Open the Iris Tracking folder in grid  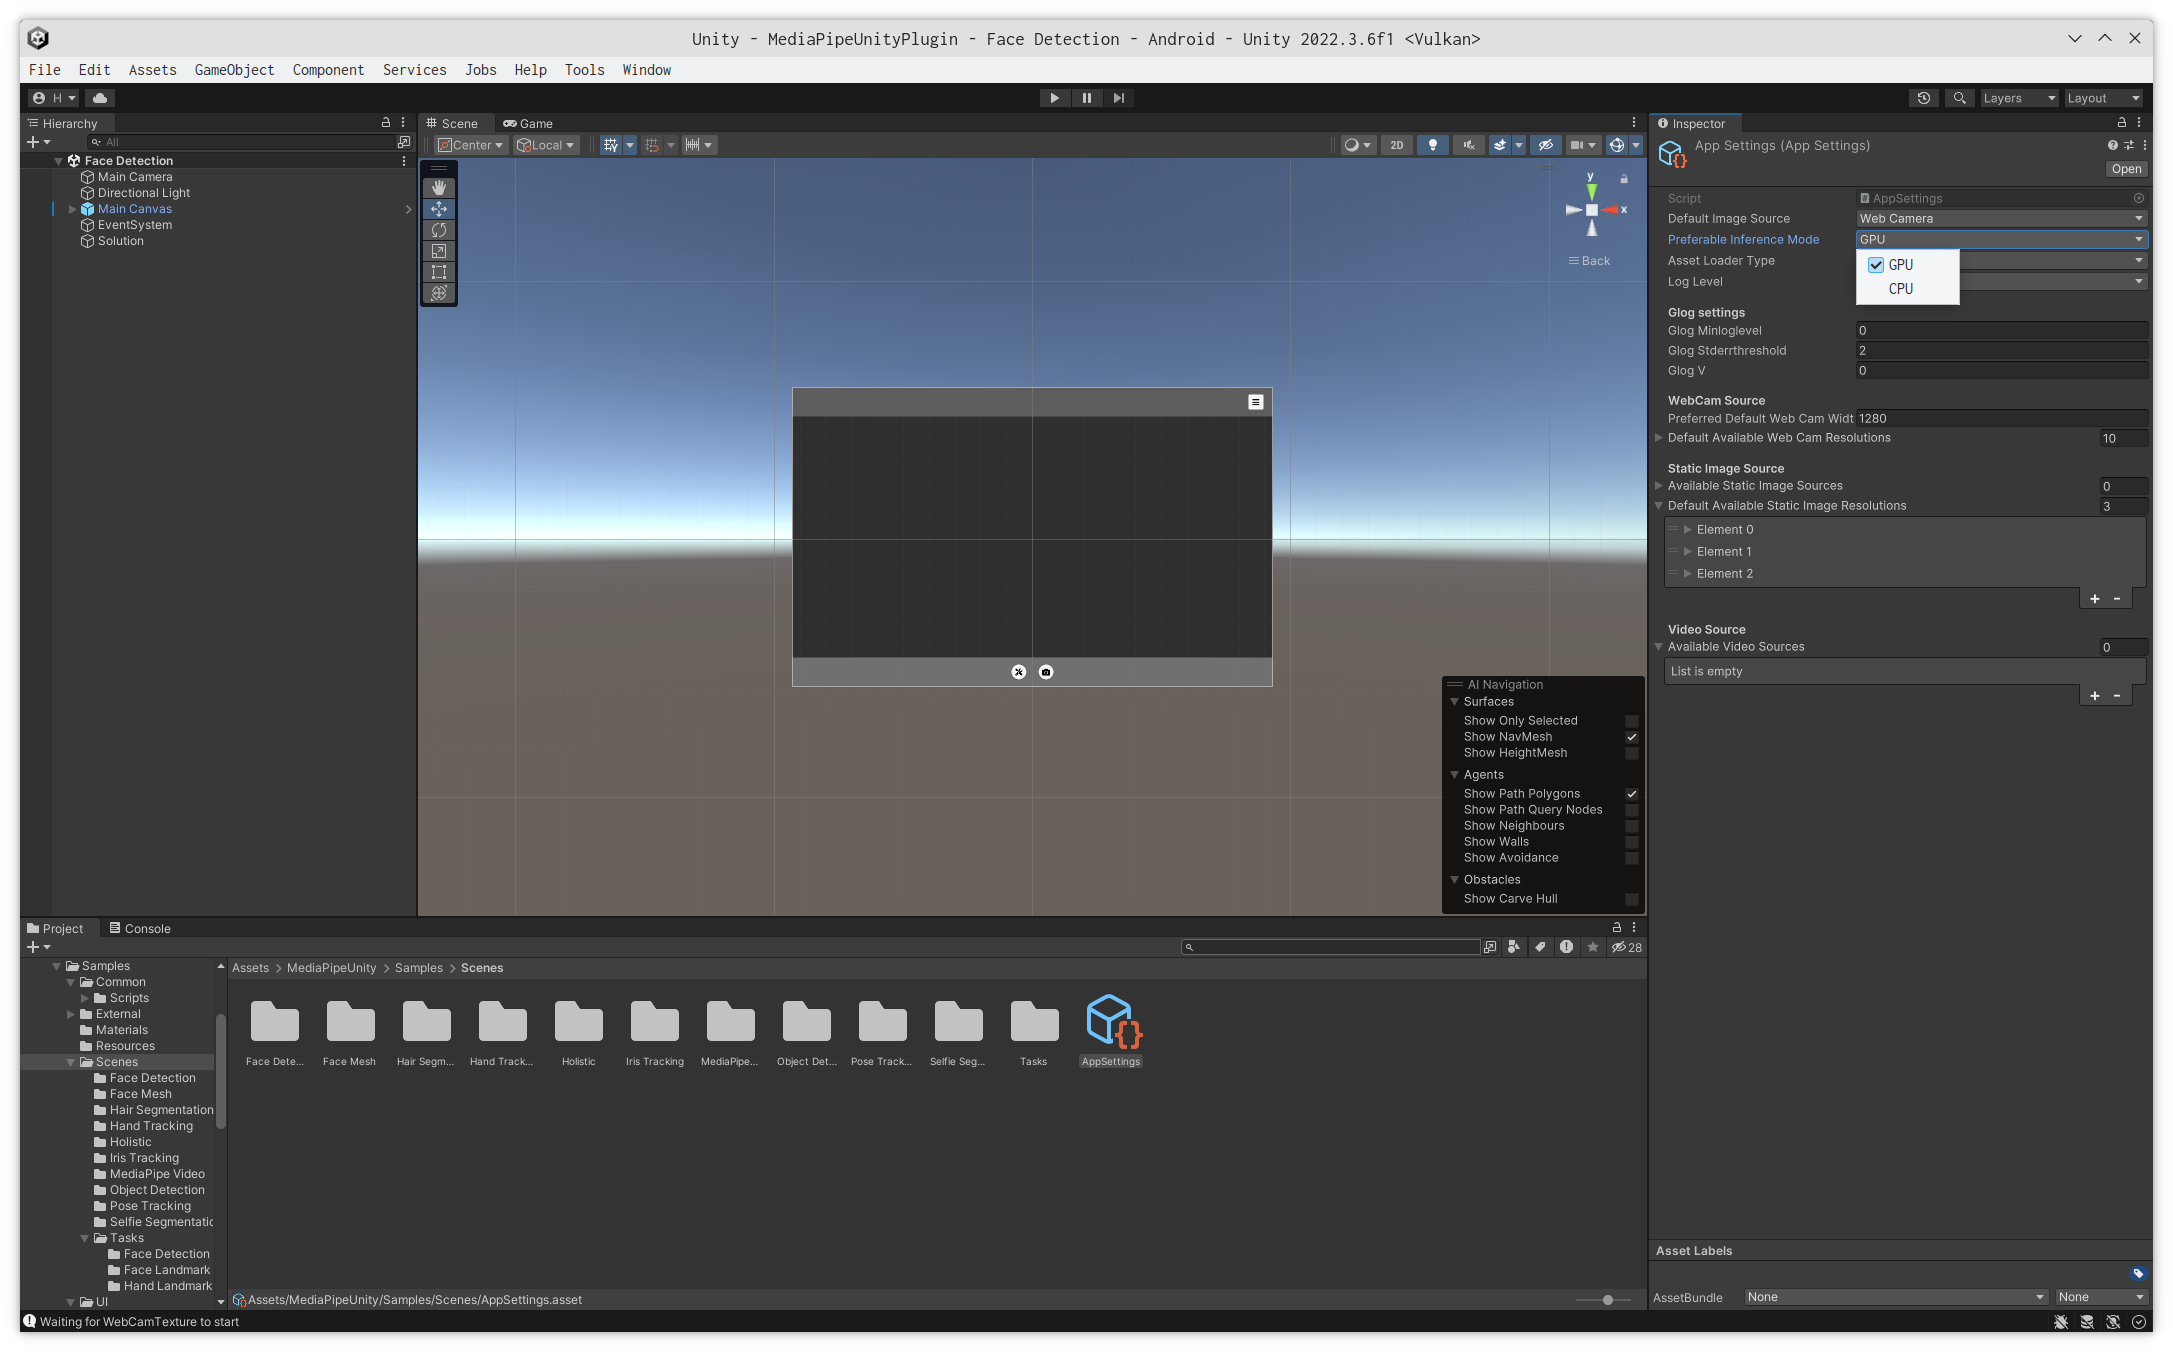[654, 1022]
